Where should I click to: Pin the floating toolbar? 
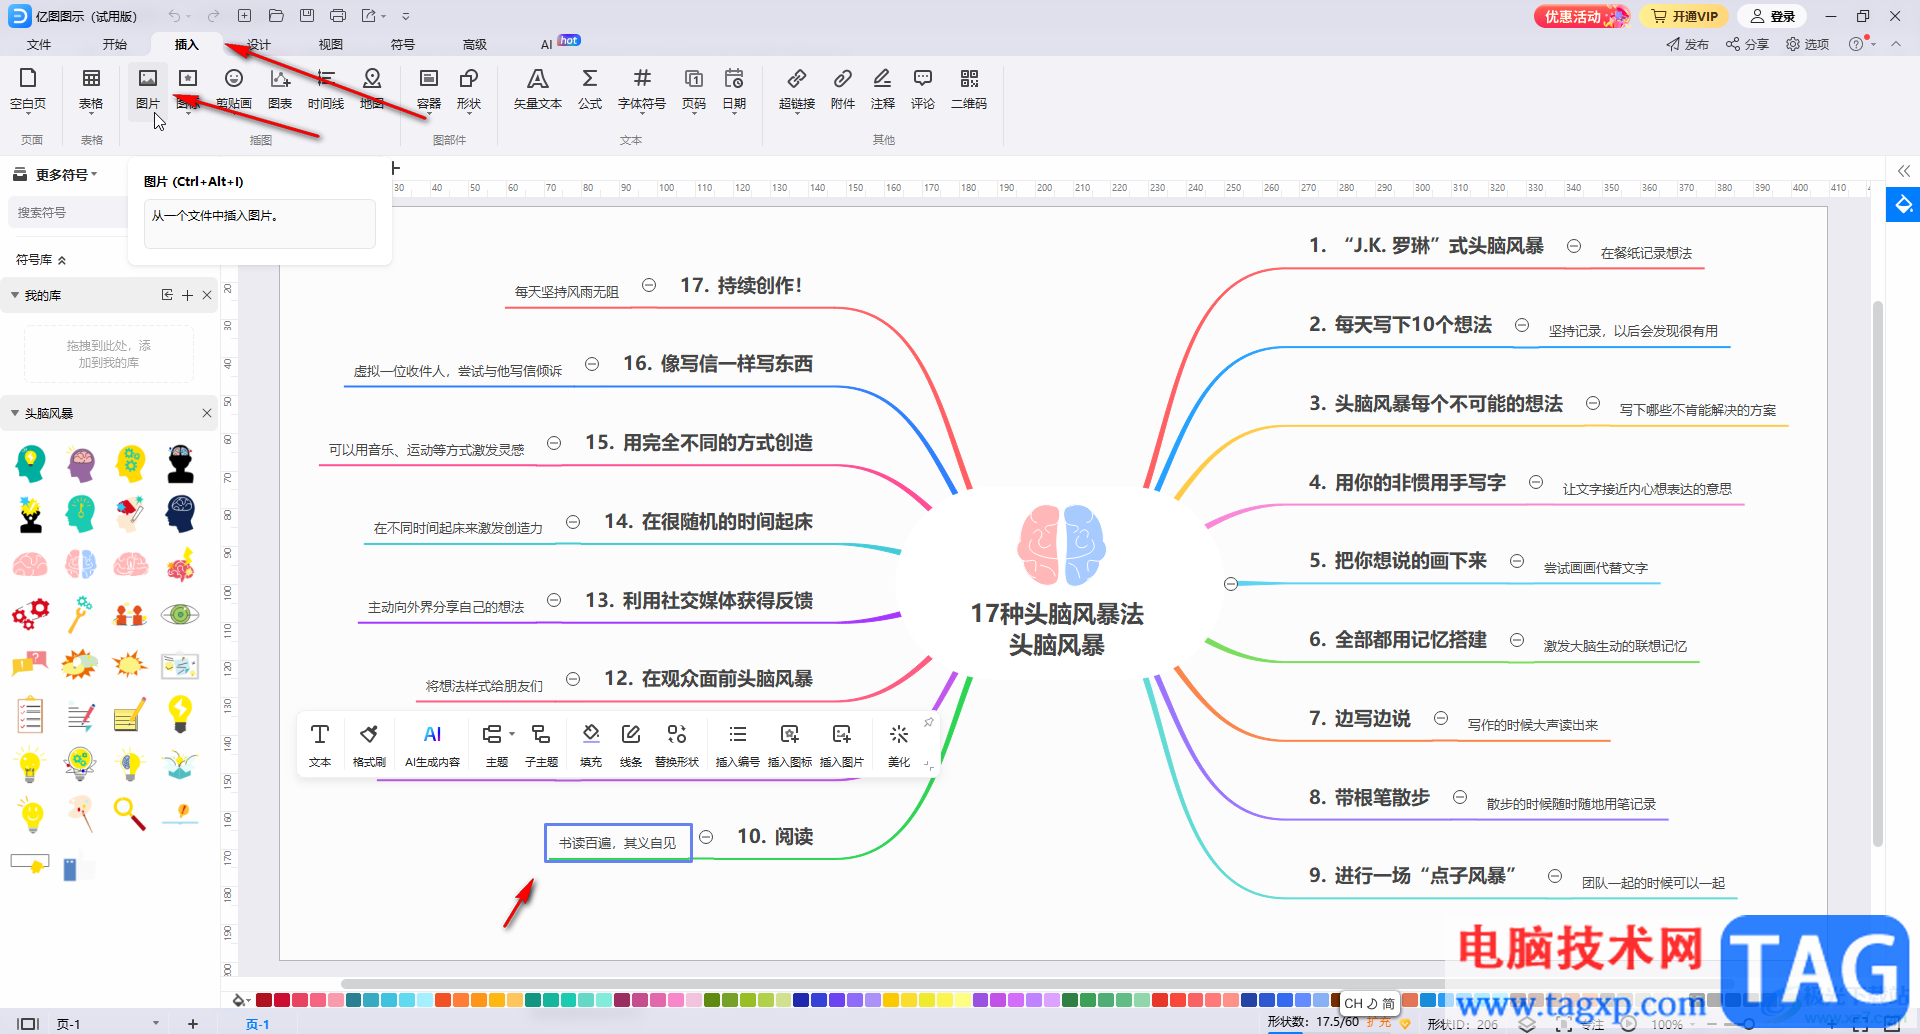[x=929, y=722]
